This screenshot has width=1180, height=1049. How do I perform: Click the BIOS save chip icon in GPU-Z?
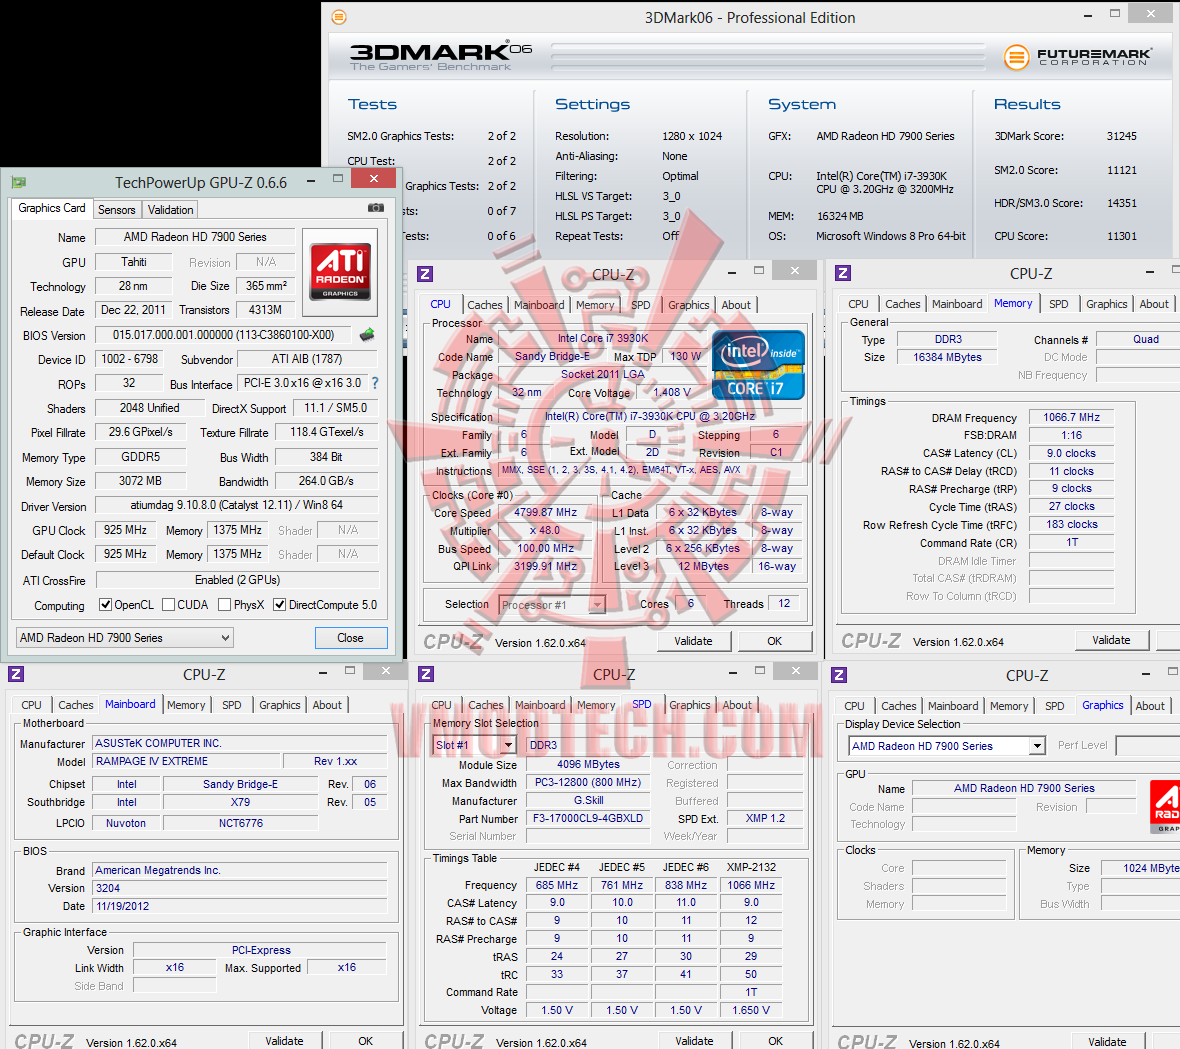(x=367, y=334)
